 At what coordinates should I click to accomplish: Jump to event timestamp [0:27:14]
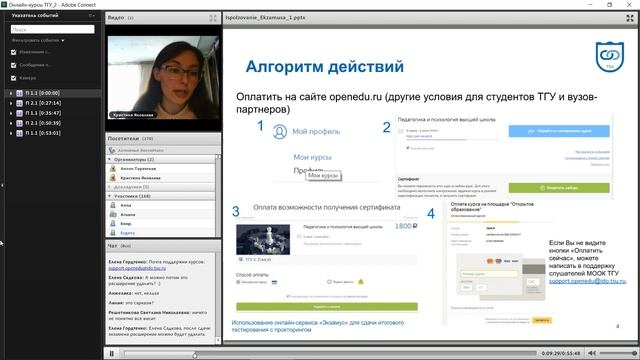[x=49, y=103]
